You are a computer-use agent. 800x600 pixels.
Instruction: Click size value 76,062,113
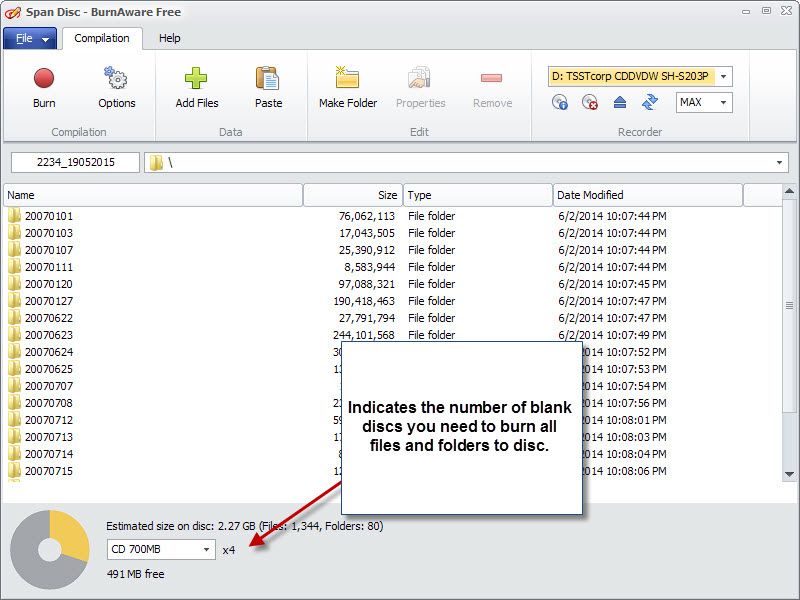point(366,216)
